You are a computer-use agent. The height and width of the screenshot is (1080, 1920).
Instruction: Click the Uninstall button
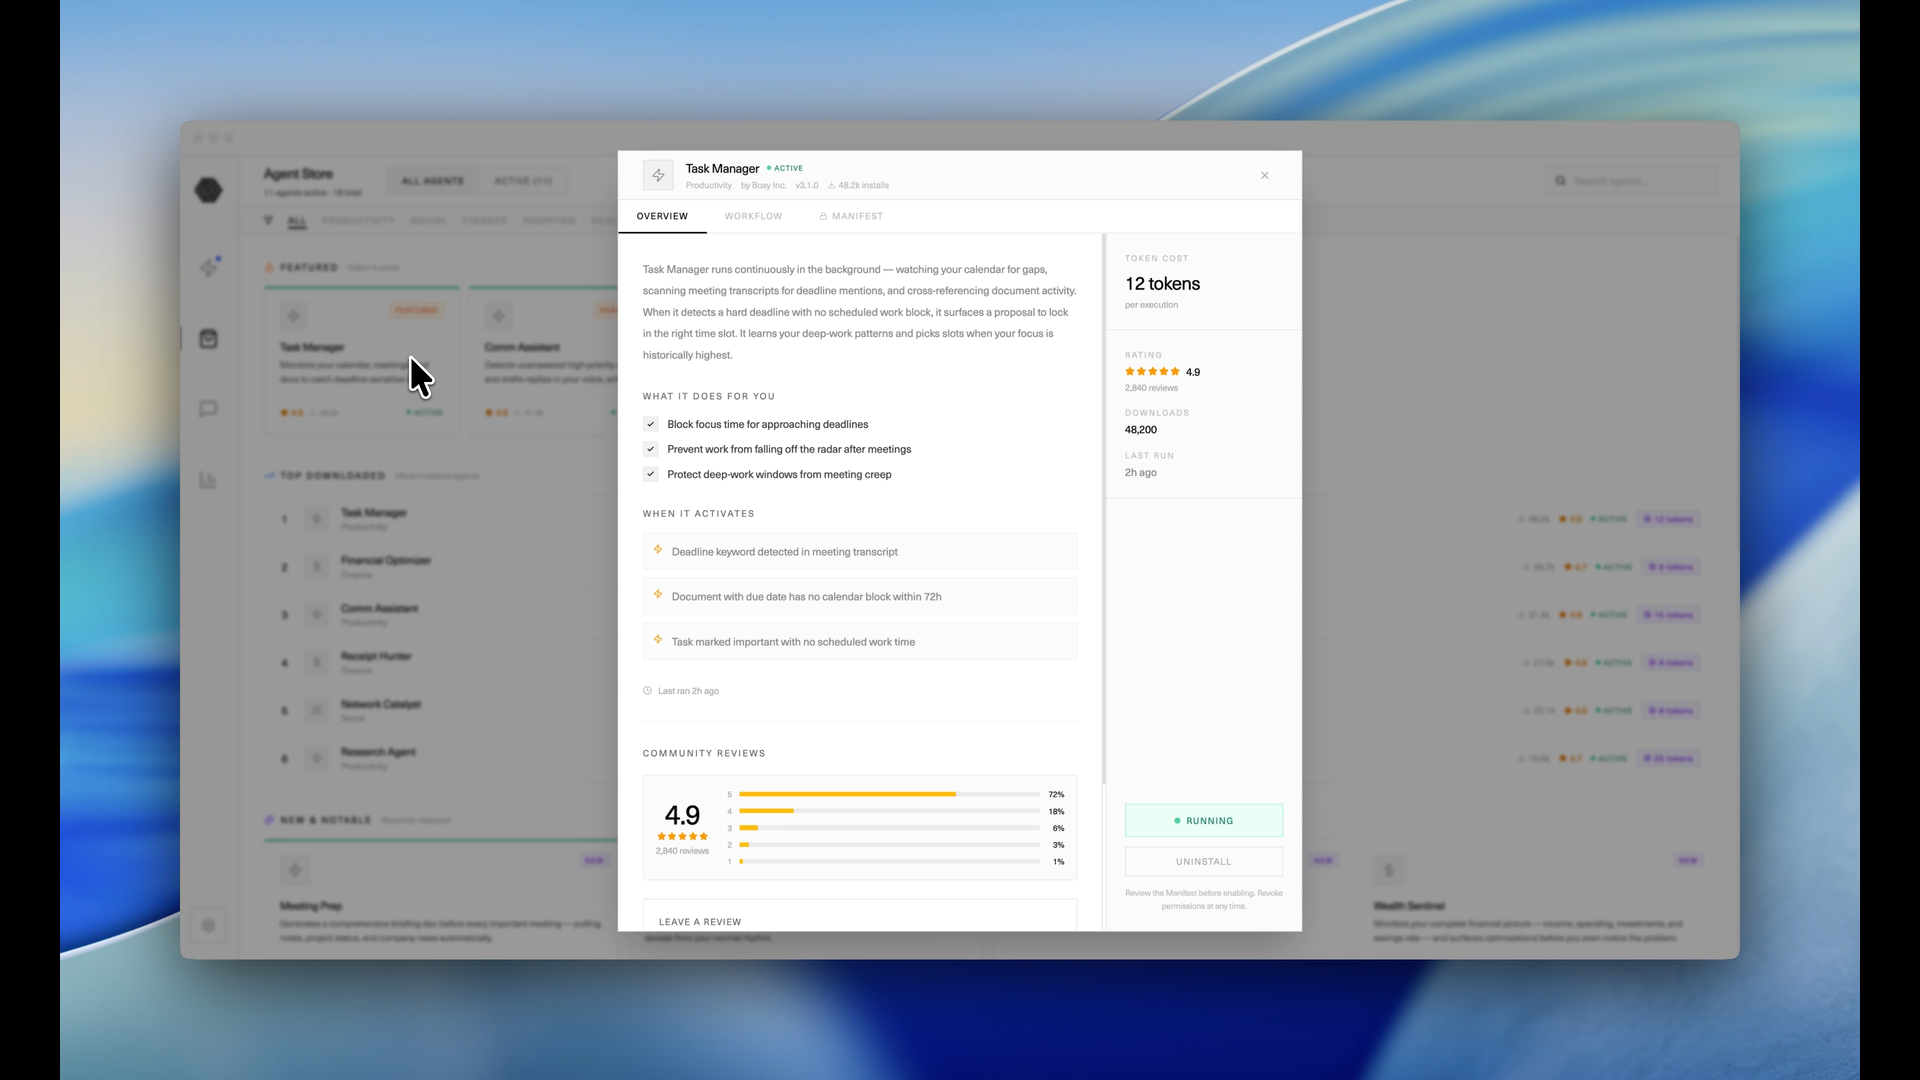[x=1203, y=861]
